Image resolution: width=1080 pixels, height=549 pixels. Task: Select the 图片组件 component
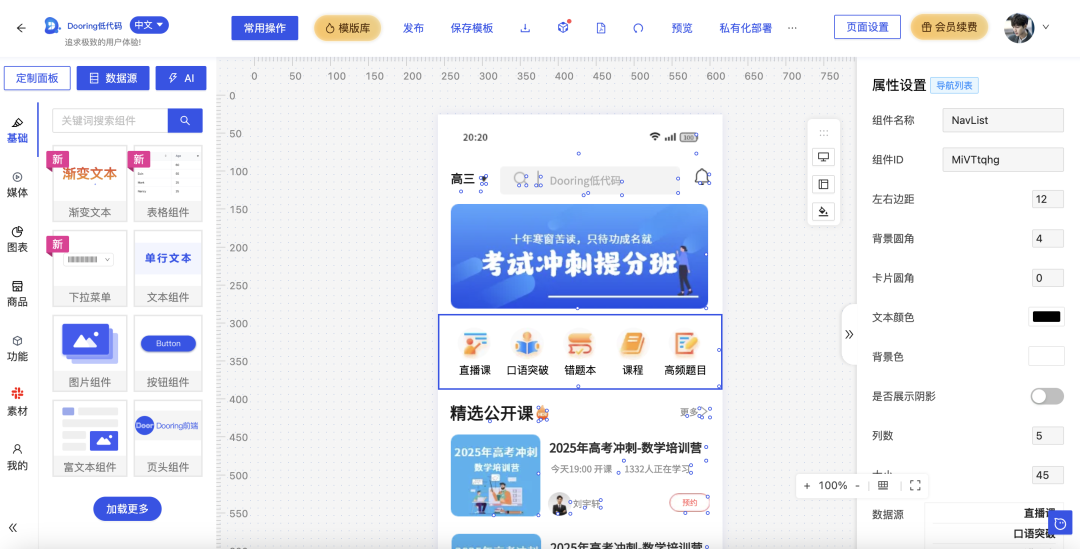(90, 353)
